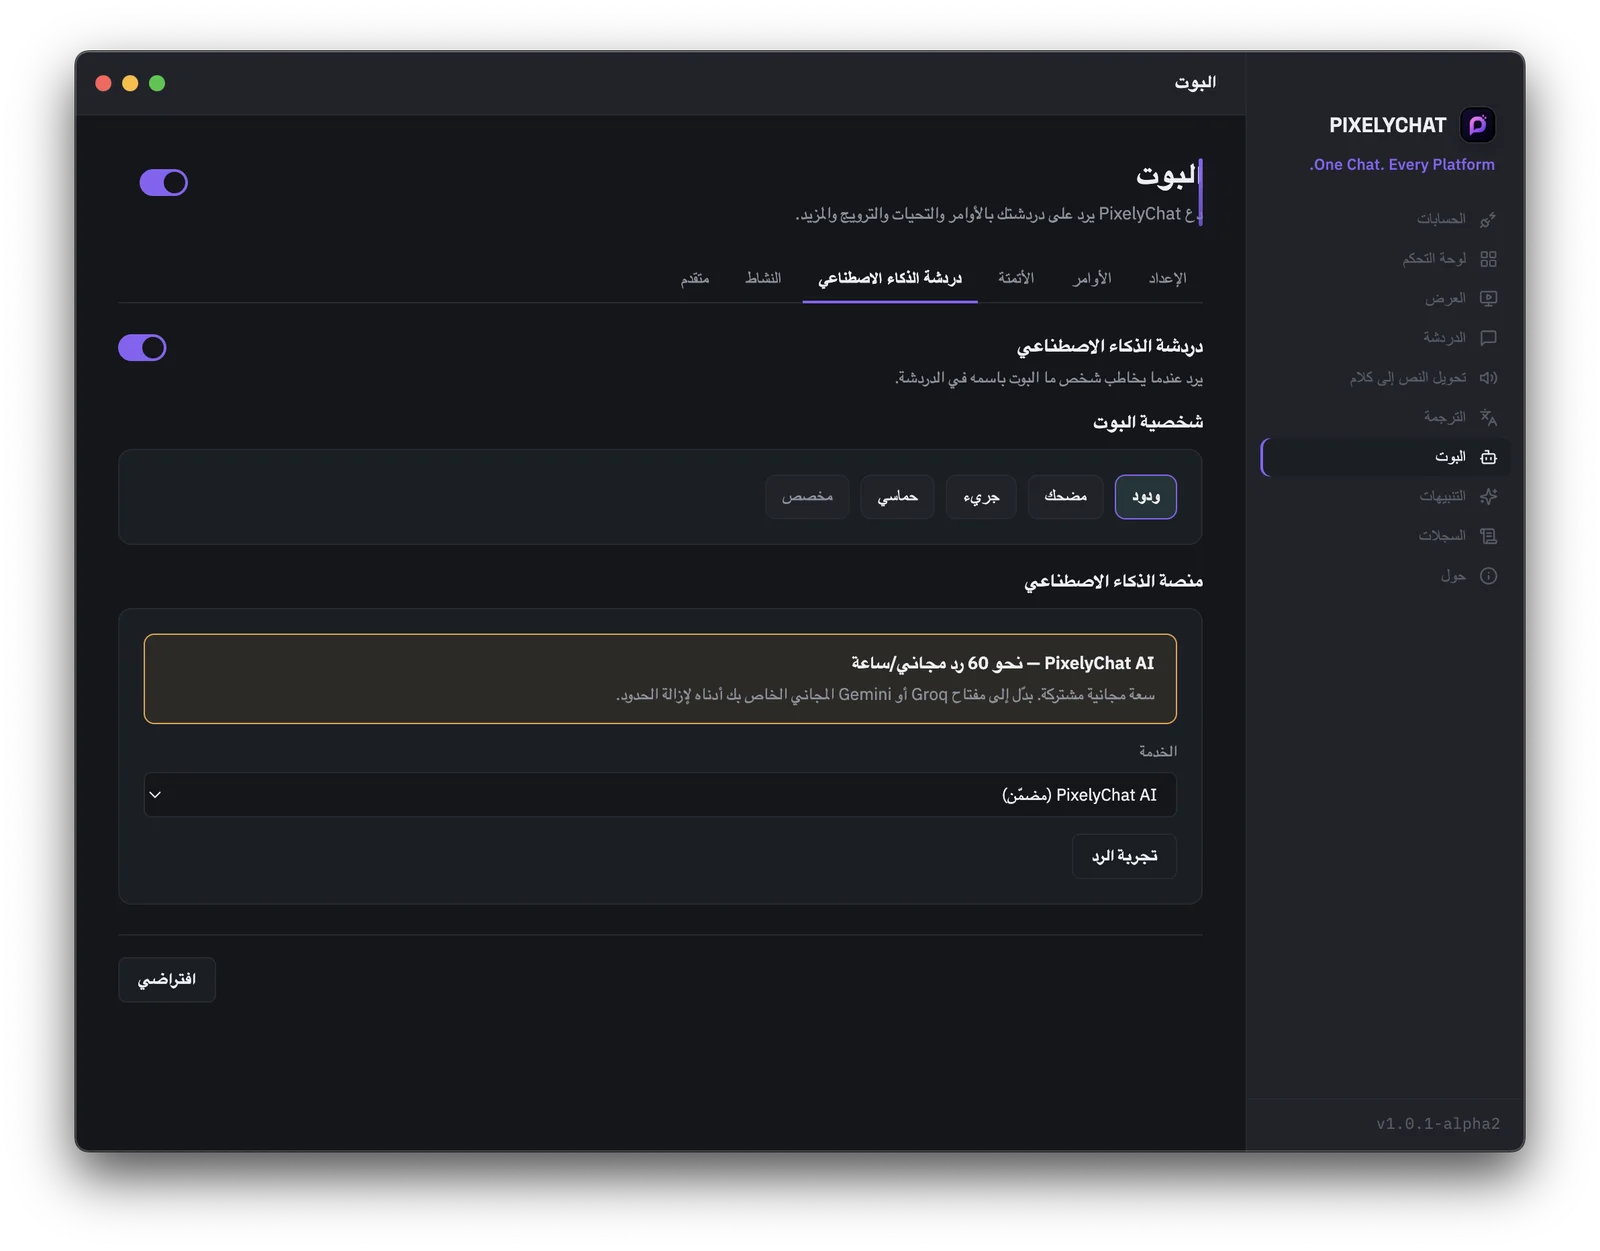Disable the دردشة الذكاء الاصطناعي switch

tap(142, 347)
